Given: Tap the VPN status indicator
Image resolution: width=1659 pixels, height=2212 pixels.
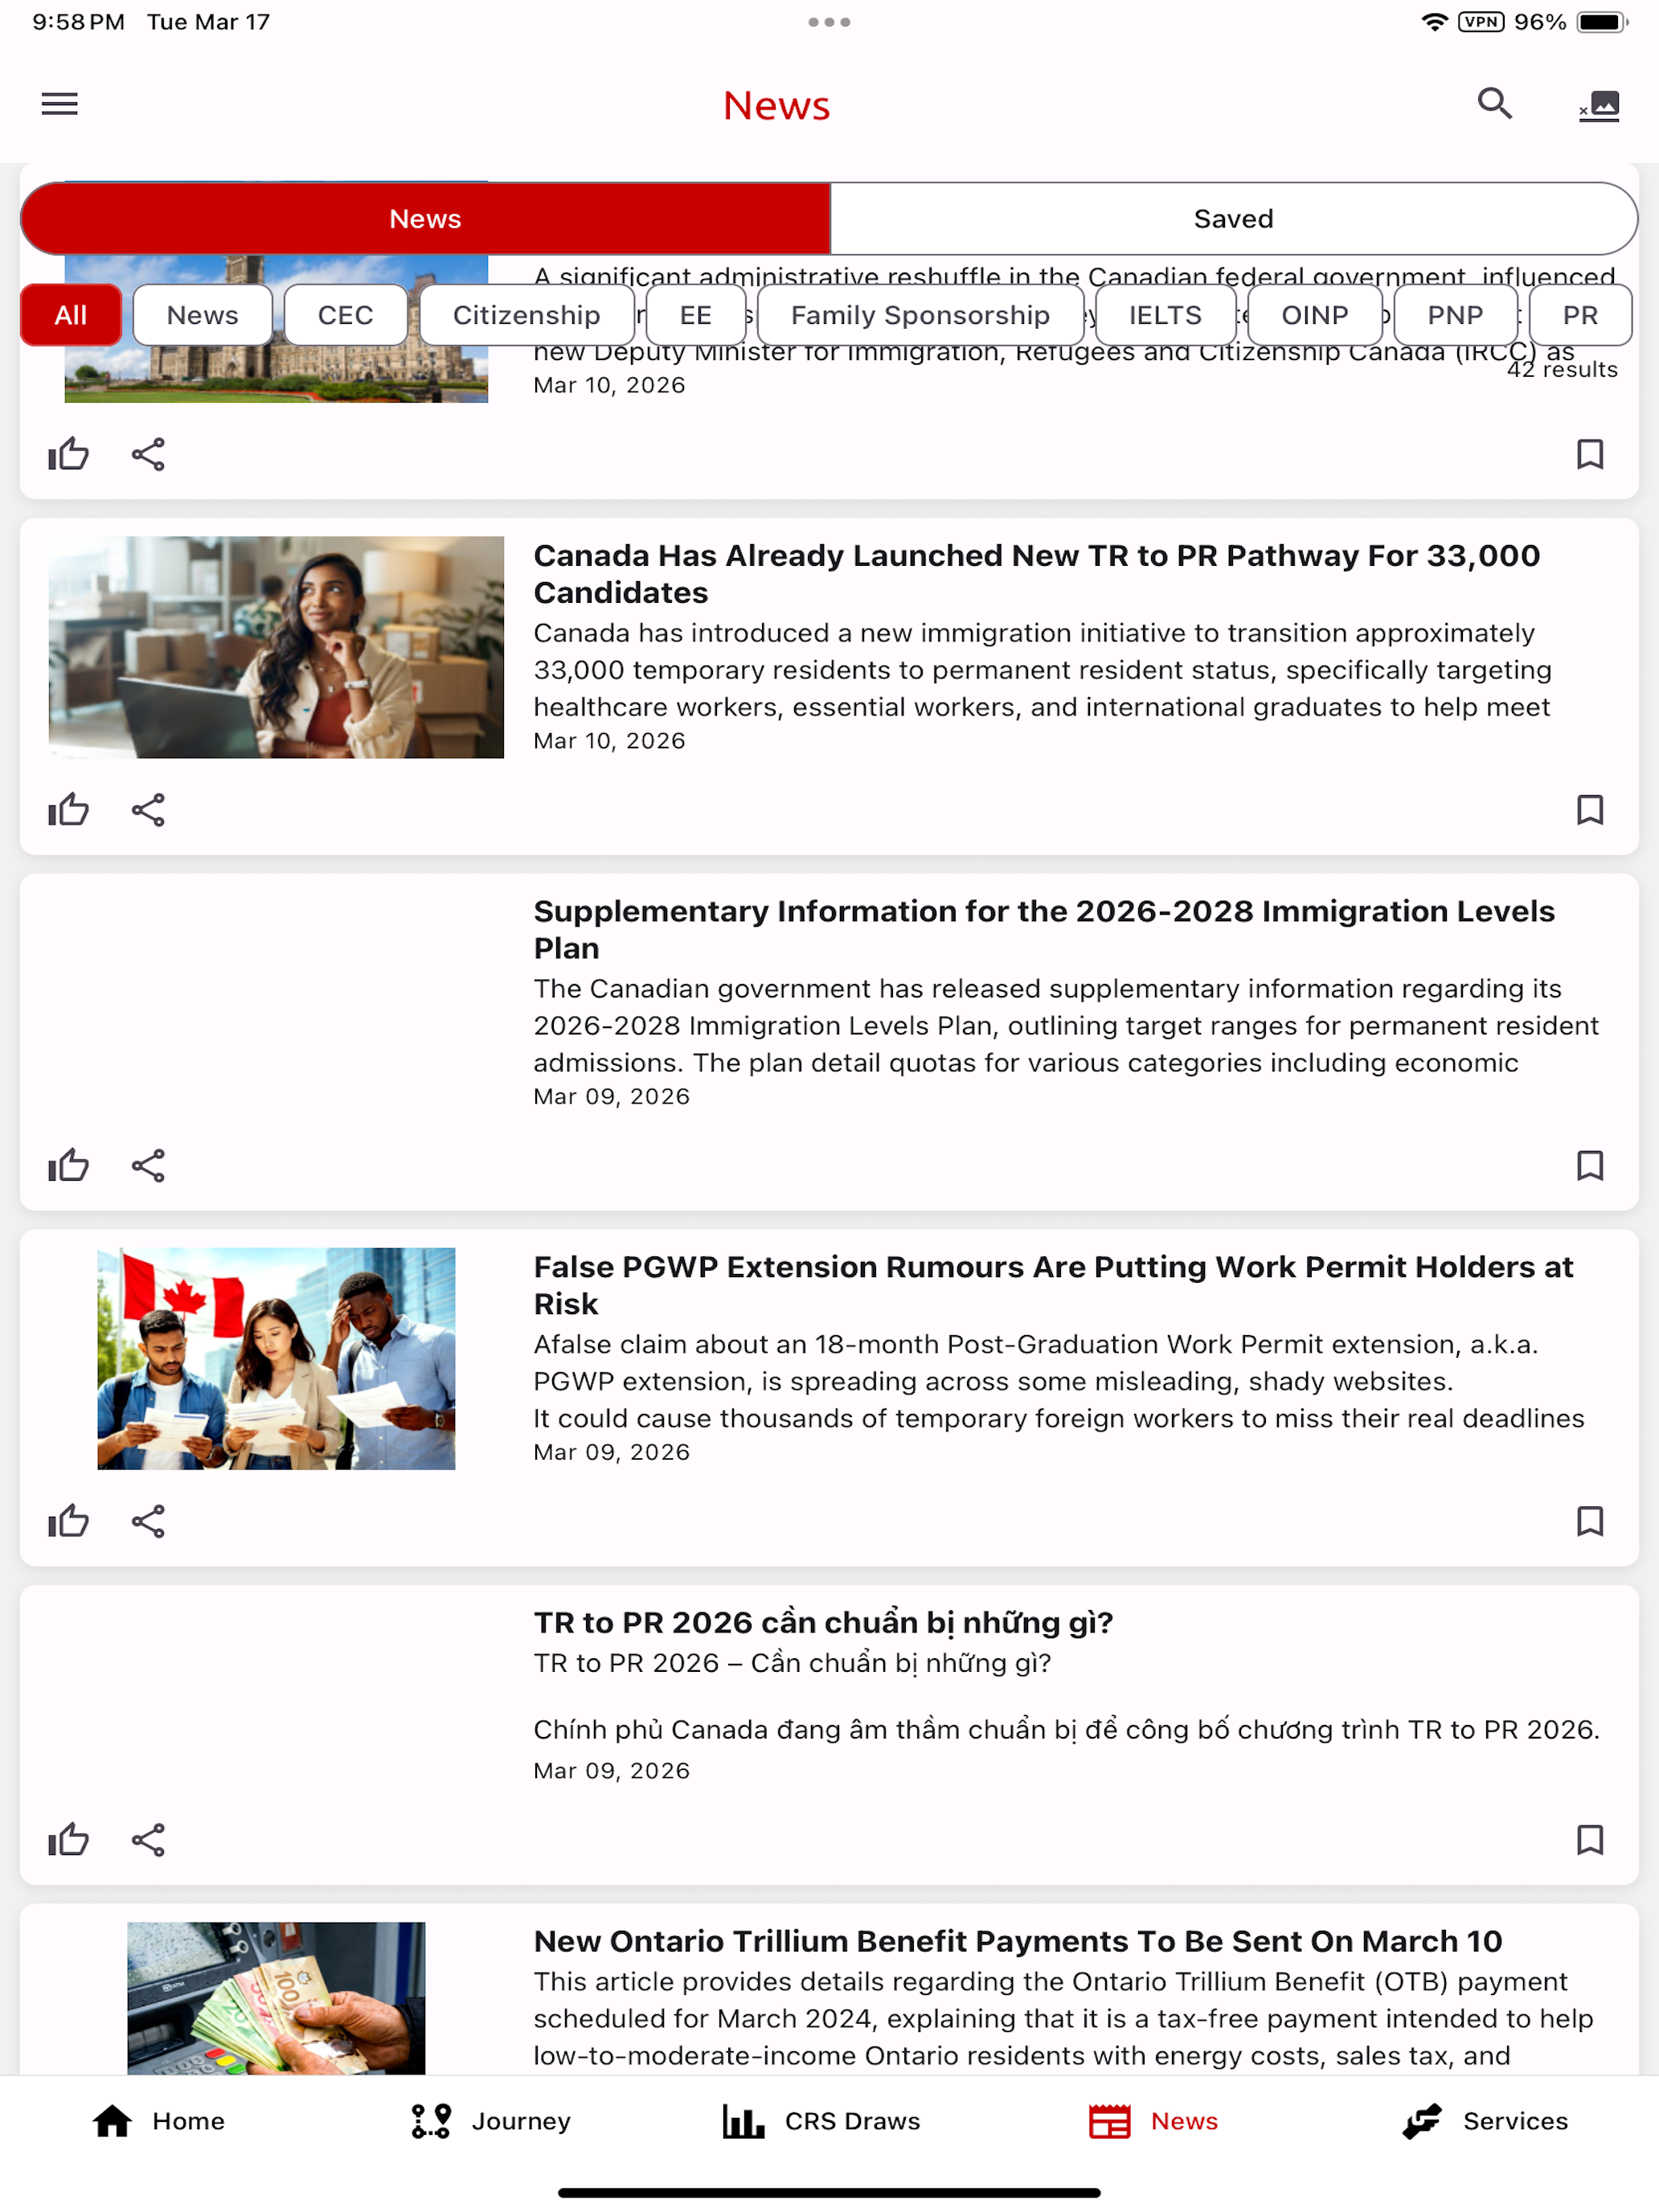Looking at the screenshot, I should click(1481, 22).
